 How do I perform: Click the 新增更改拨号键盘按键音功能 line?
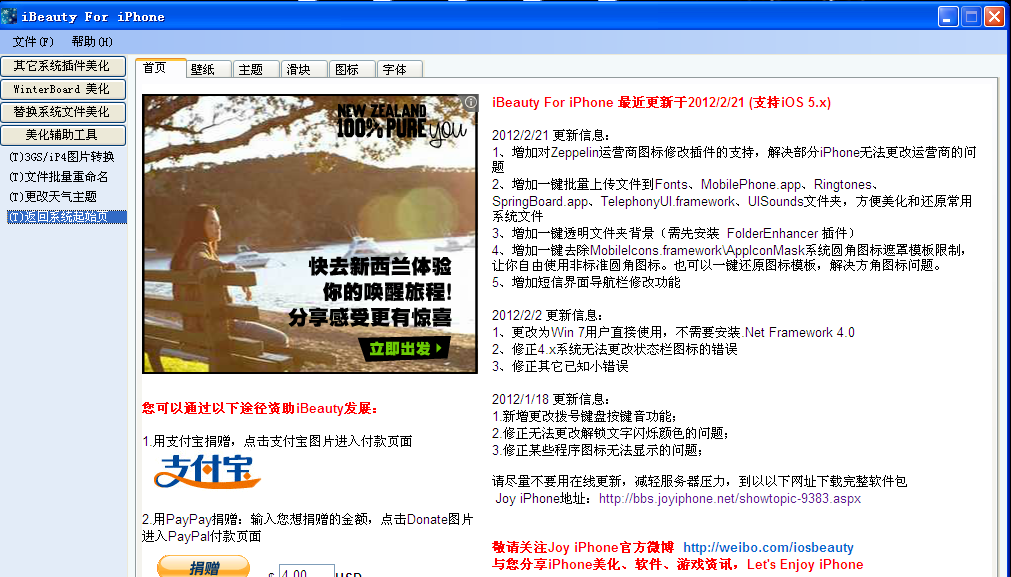(x=584, y=416)
